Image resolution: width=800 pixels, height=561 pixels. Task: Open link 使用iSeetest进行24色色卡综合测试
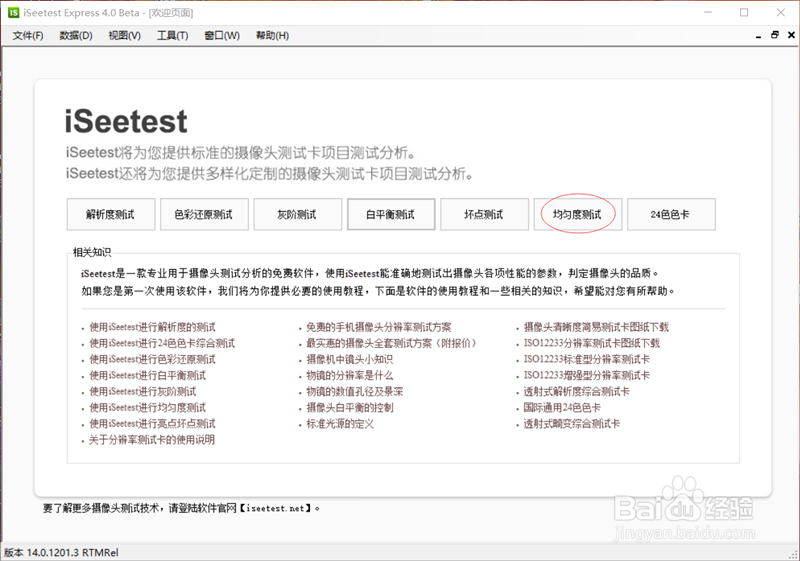point(162,343)
